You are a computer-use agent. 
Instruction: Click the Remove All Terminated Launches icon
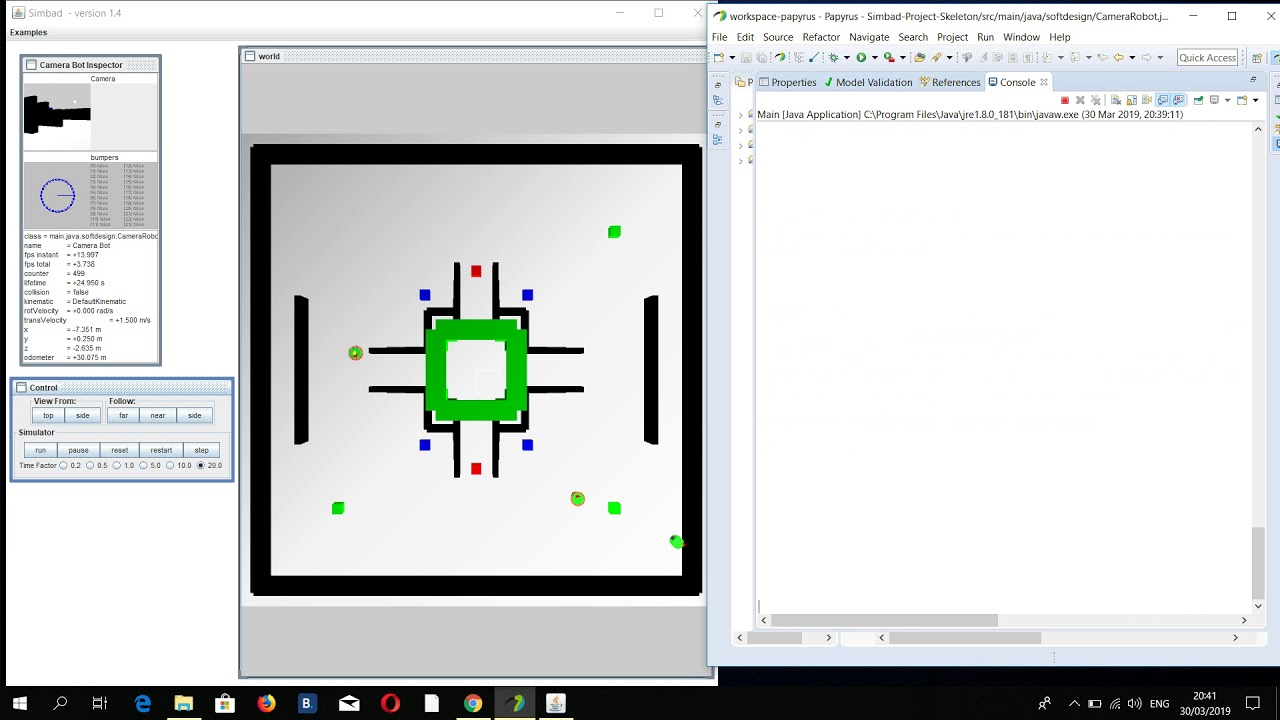[x=1095, y=100]
